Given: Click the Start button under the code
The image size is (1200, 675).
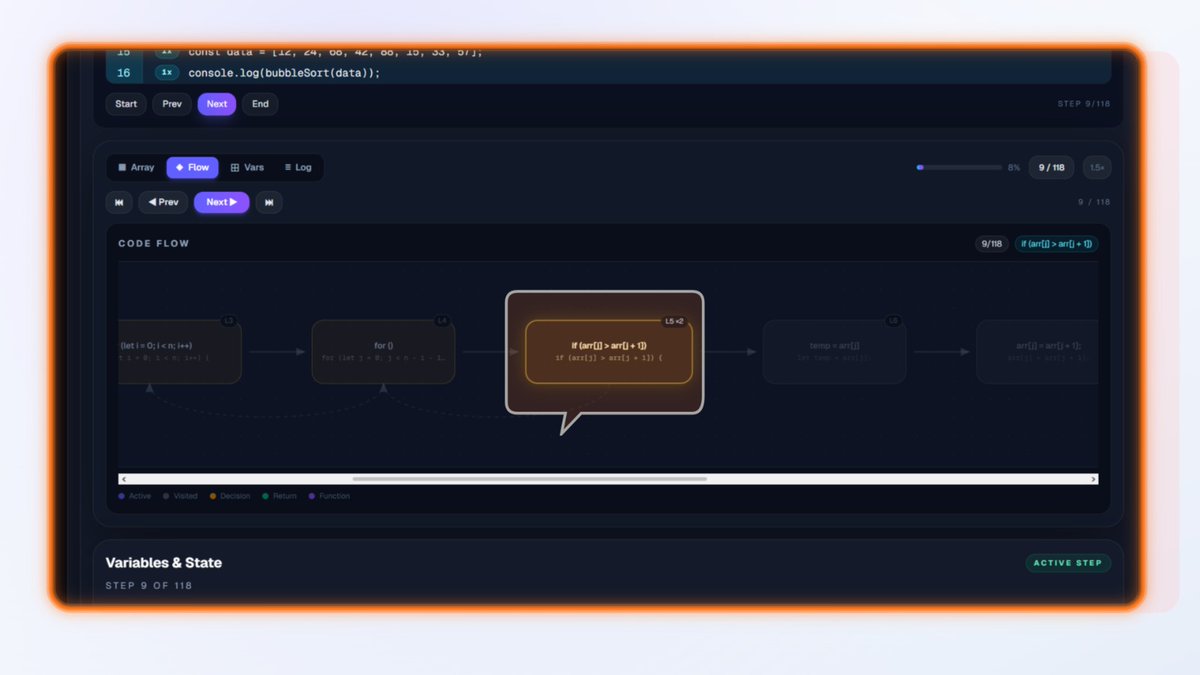Looking at the screenshot, I should pos(126,104).
